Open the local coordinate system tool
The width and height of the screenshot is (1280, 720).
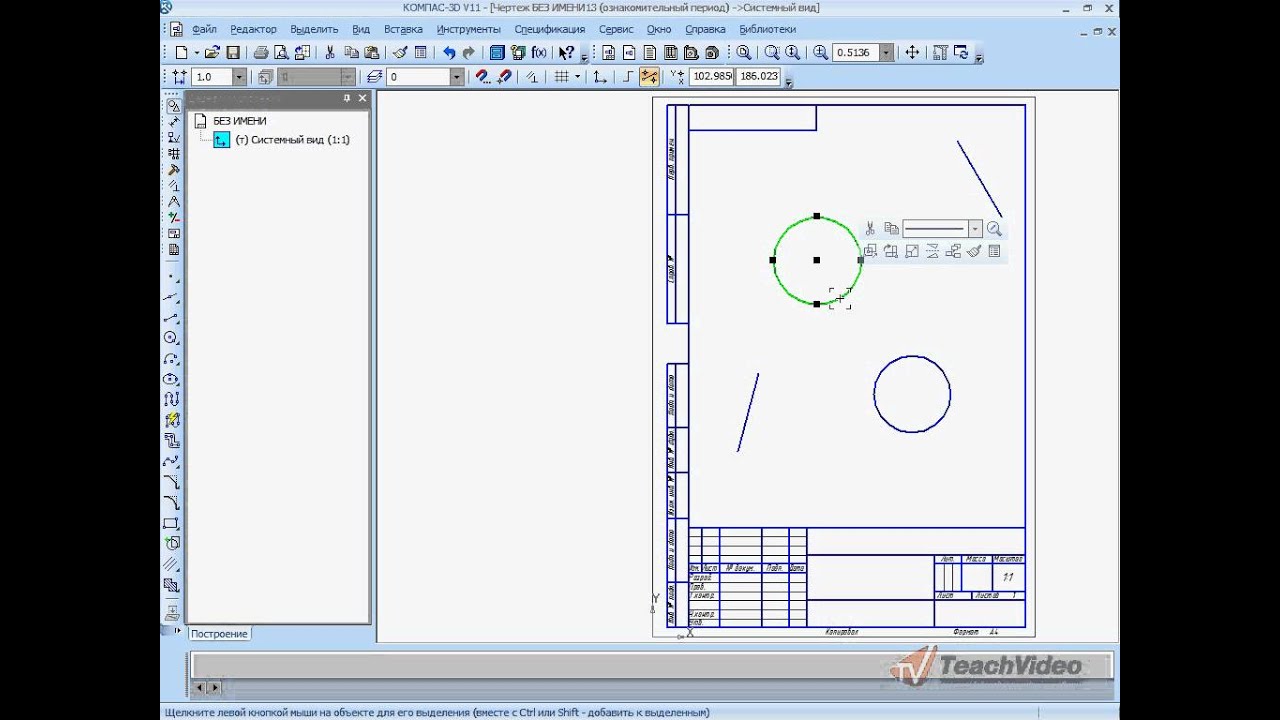(x=600, y=77)
